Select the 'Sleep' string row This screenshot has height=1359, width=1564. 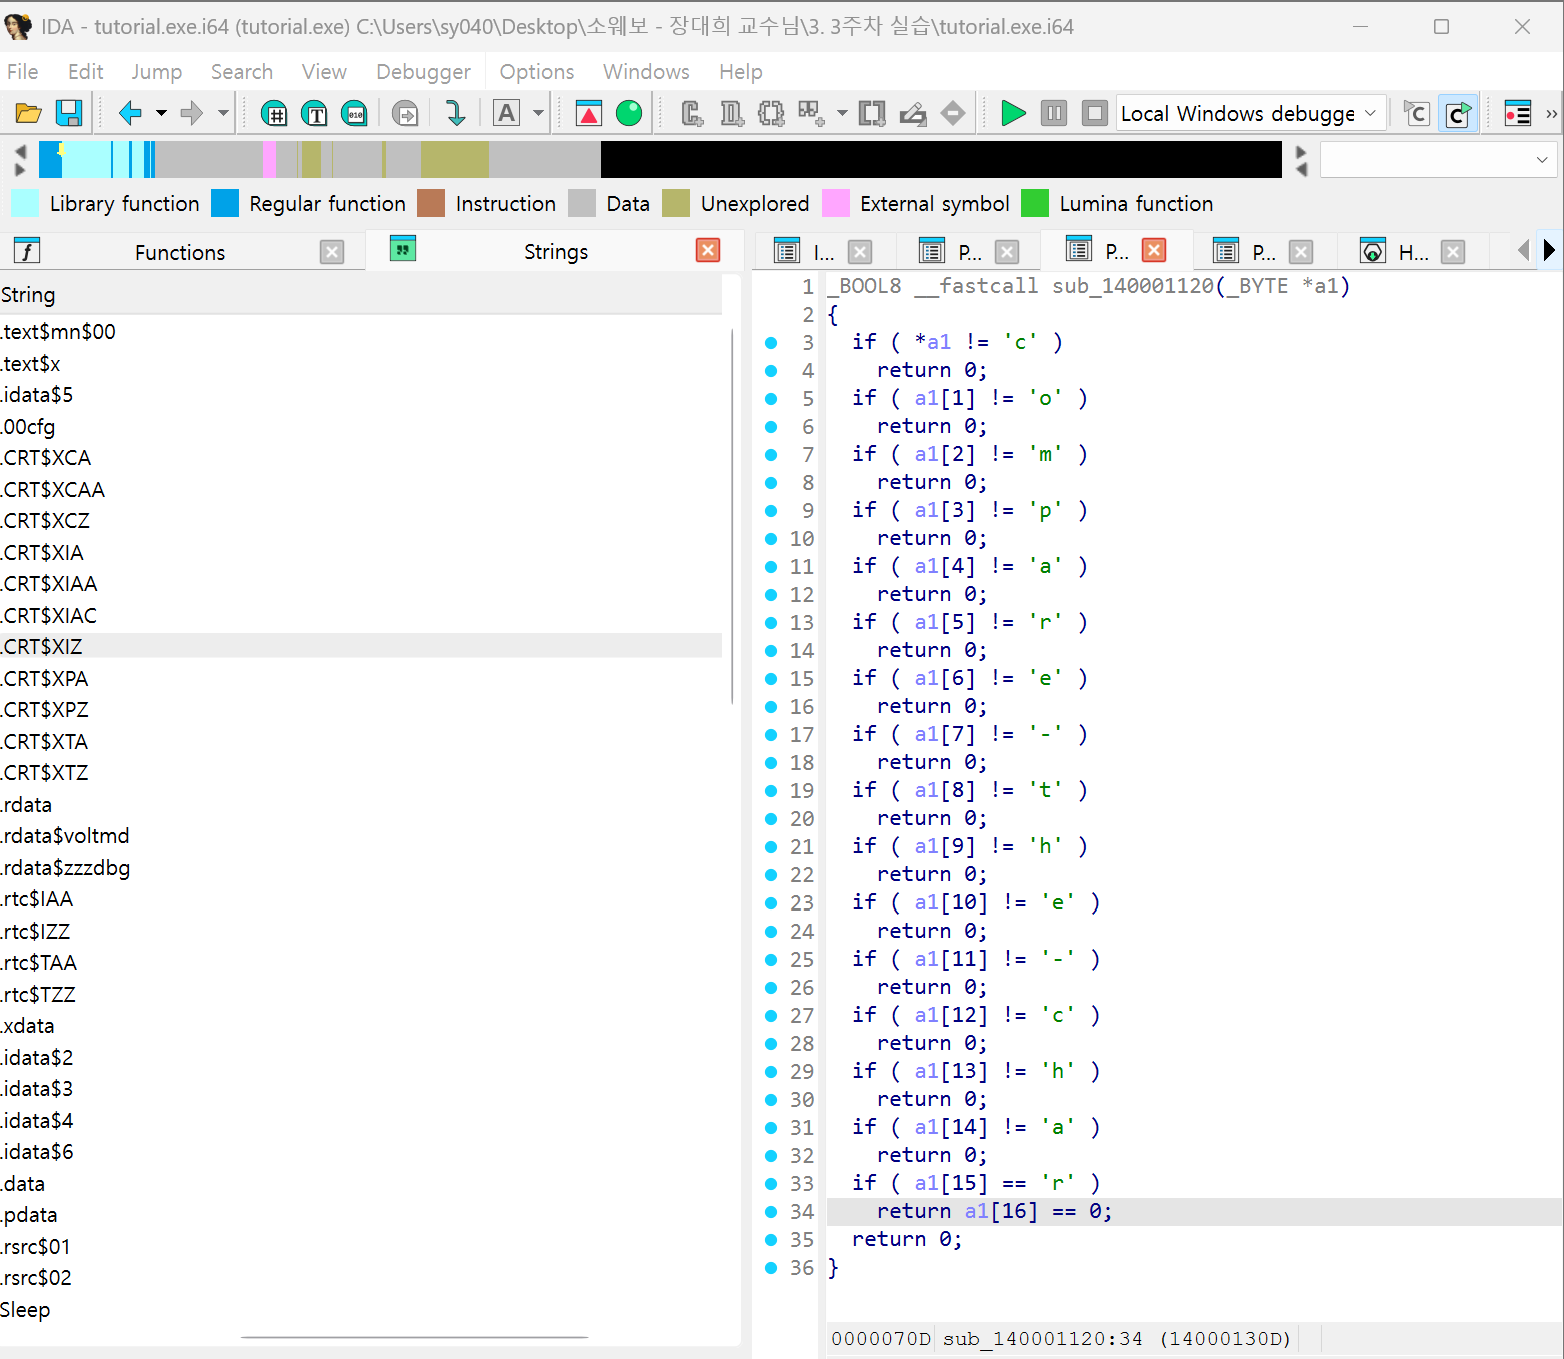[x=360, y=1310]
